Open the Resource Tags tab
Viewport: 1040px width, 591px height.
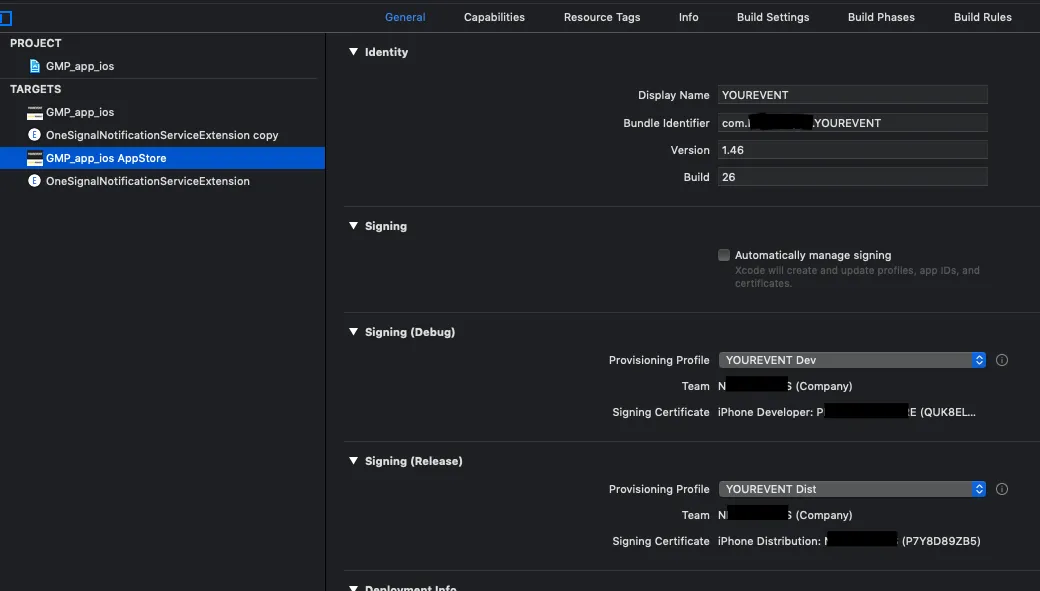coord(602,17)
